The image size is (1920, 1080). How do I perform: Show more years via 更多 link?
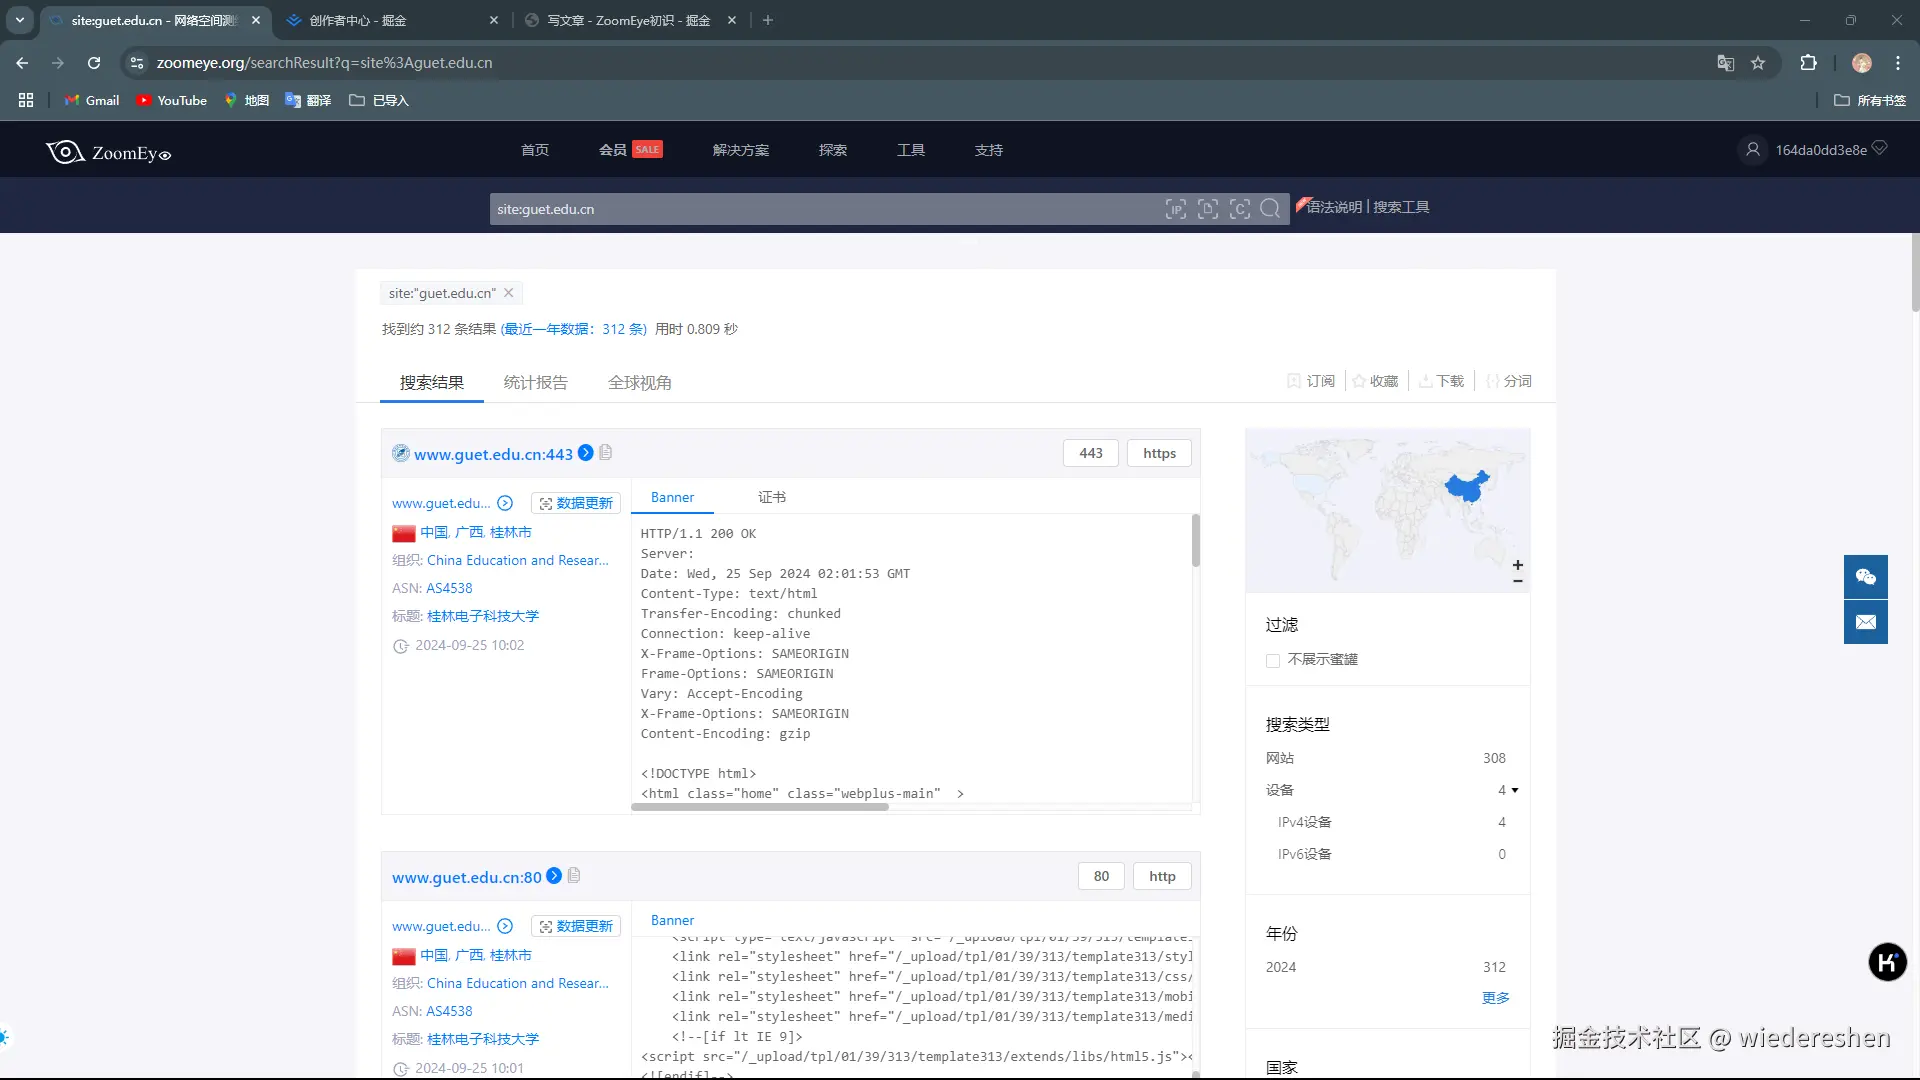[x=1495, y=998]
